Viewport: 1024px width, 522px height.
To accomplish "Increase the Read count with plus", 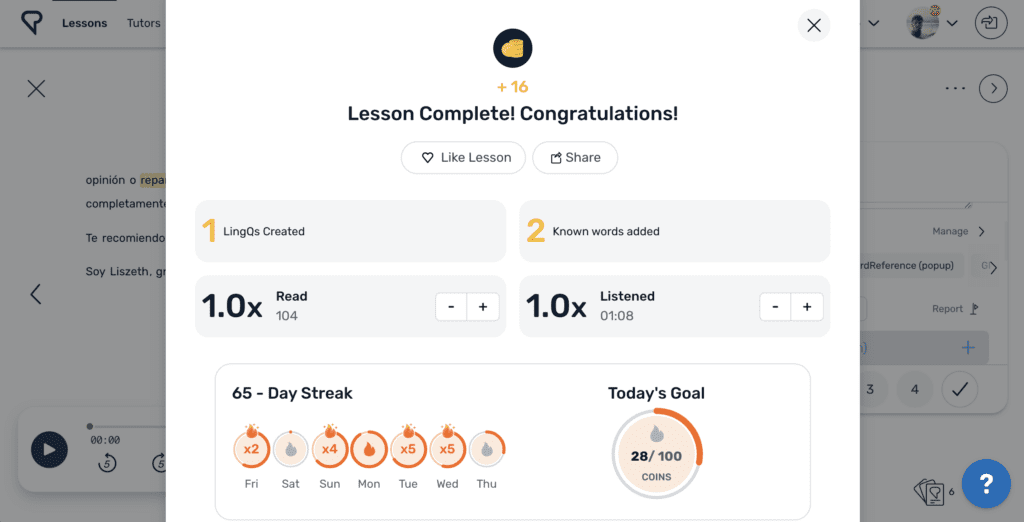I will (483, 307).
